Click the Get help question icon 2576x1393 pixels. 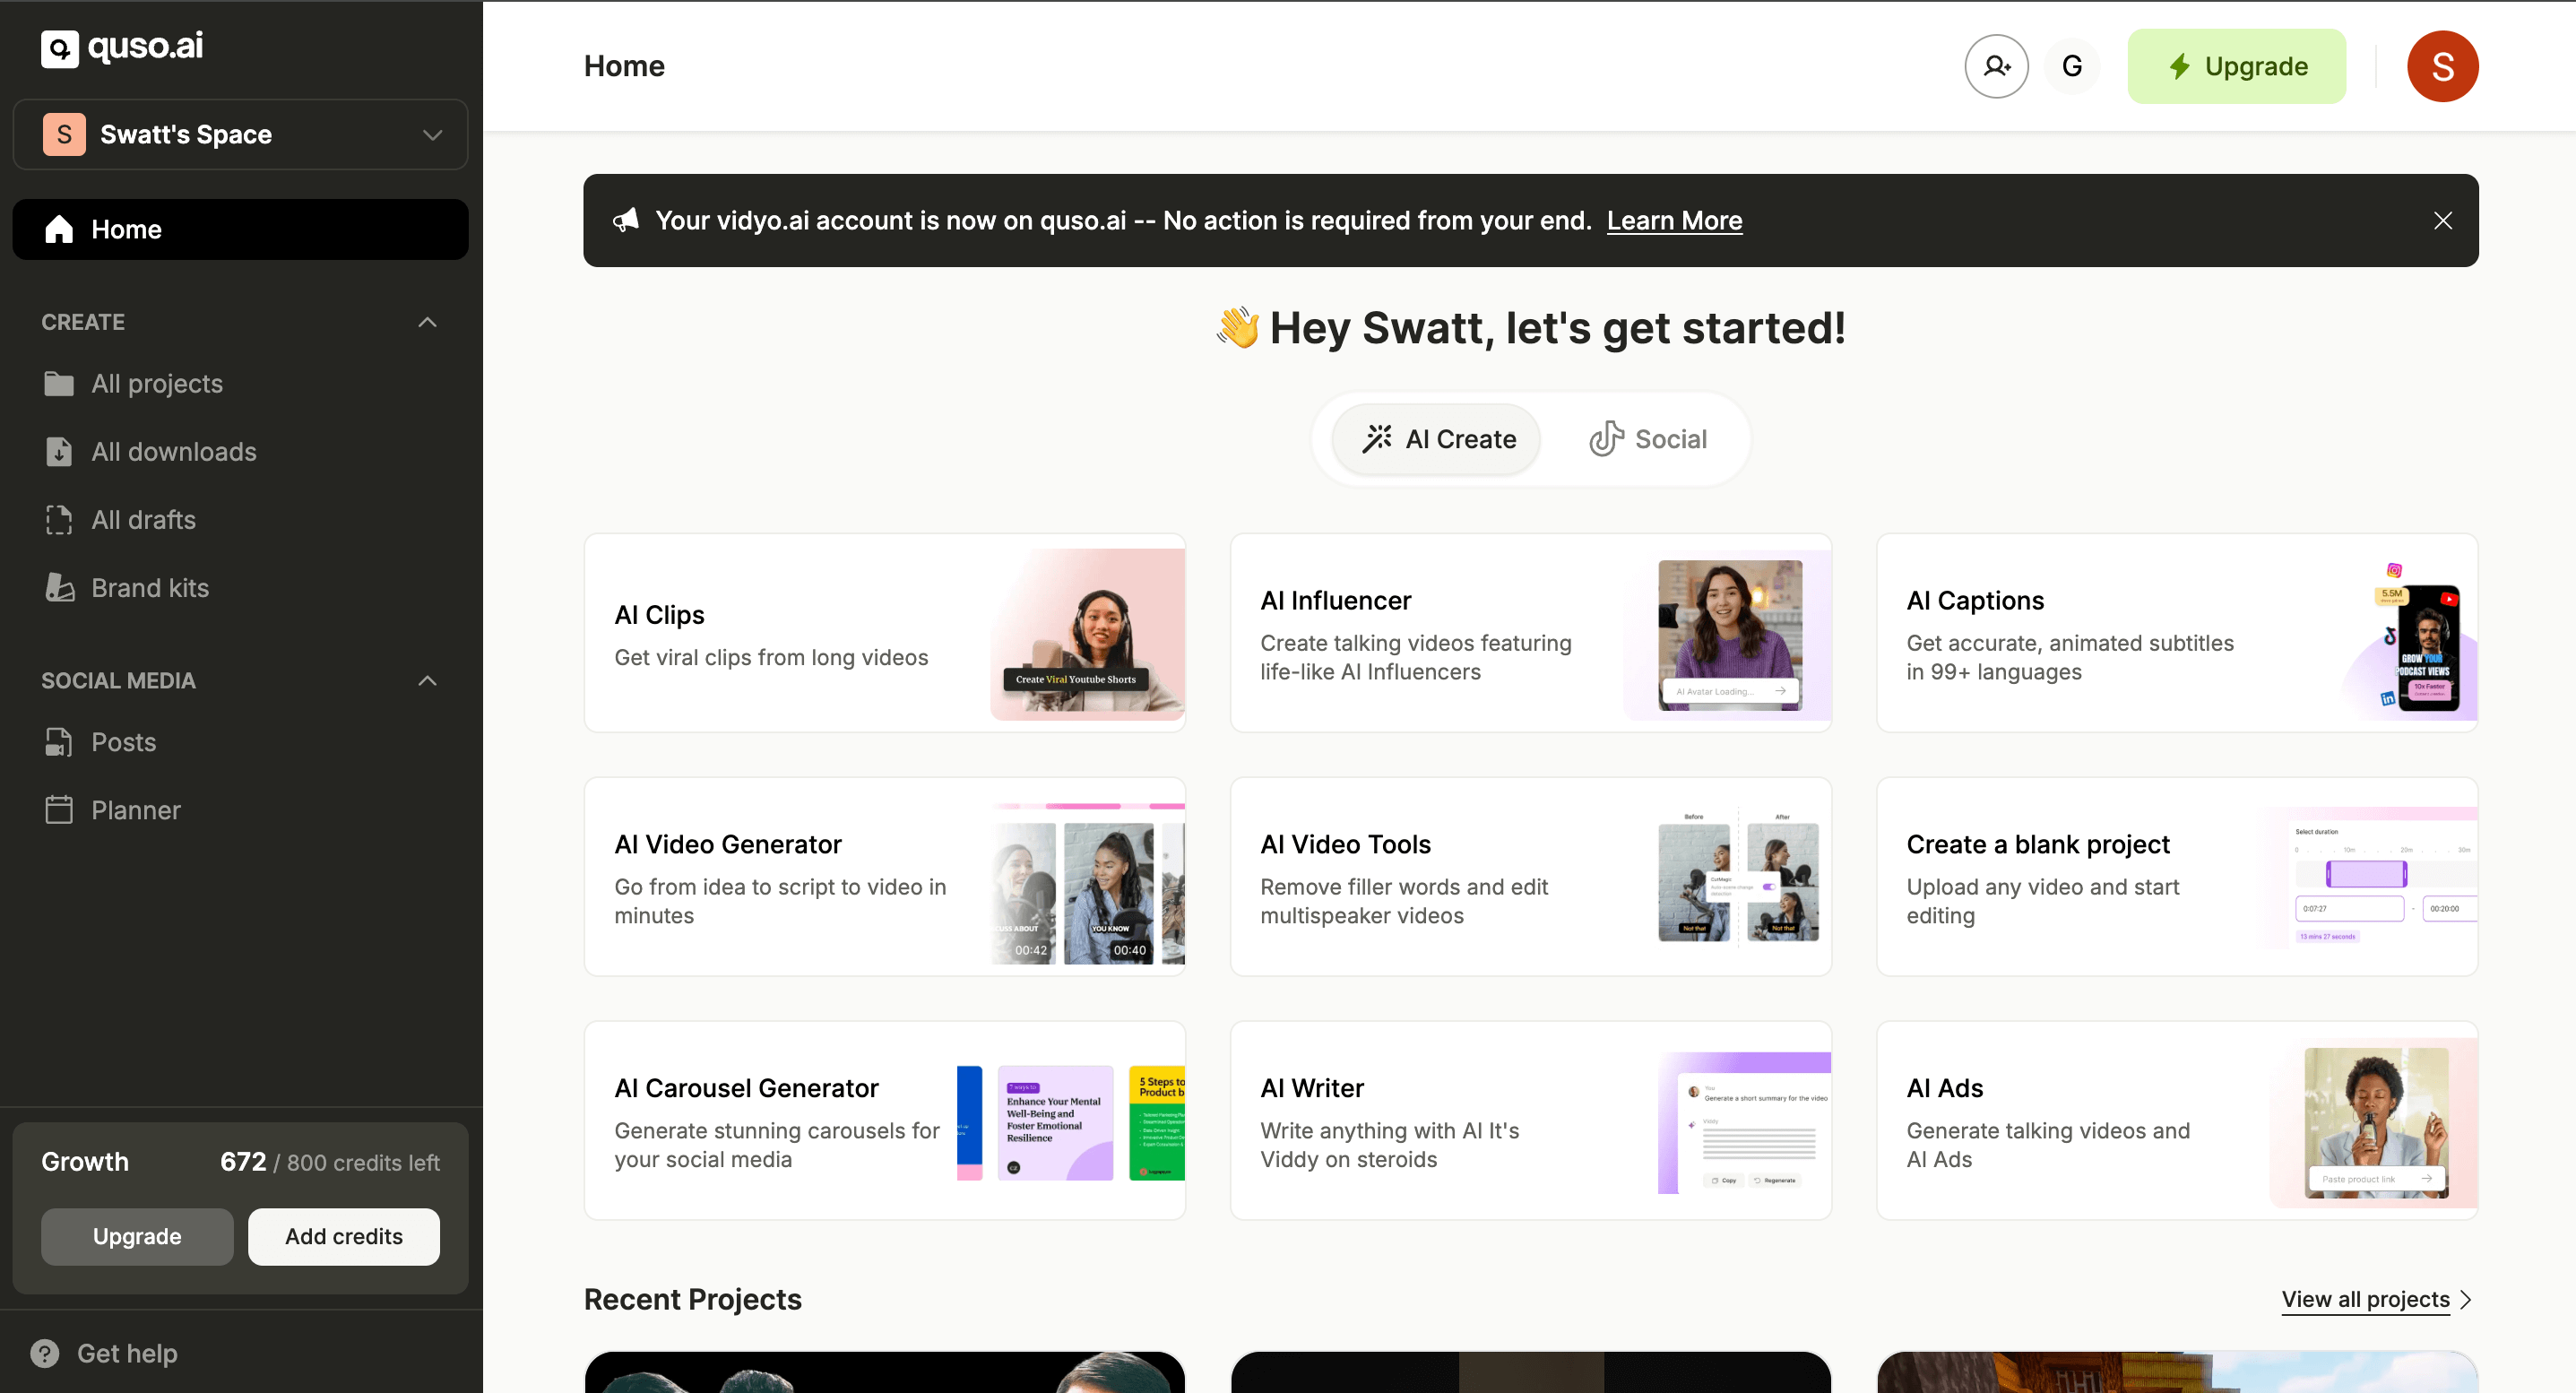pyautogui.click(x=45, y=1353)
